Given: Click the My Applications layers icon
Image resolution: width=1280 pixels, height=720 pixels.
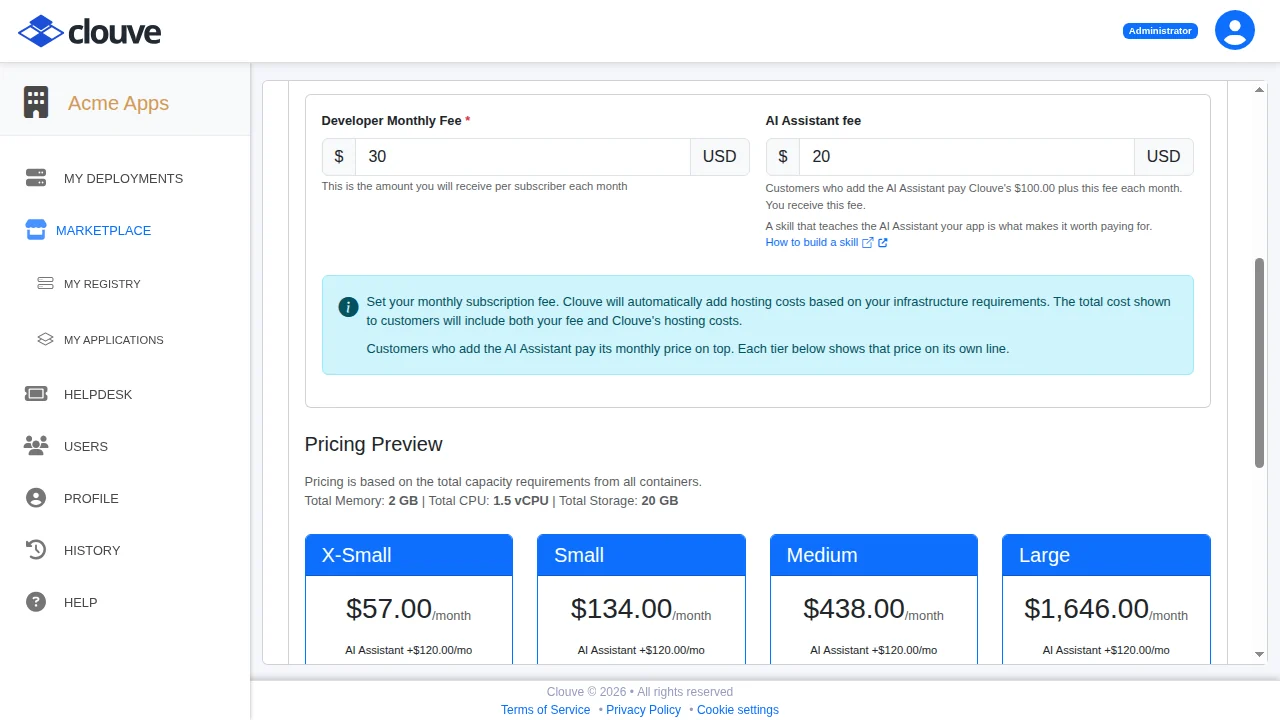Looking at the screenshot, I should pos(45,340).
